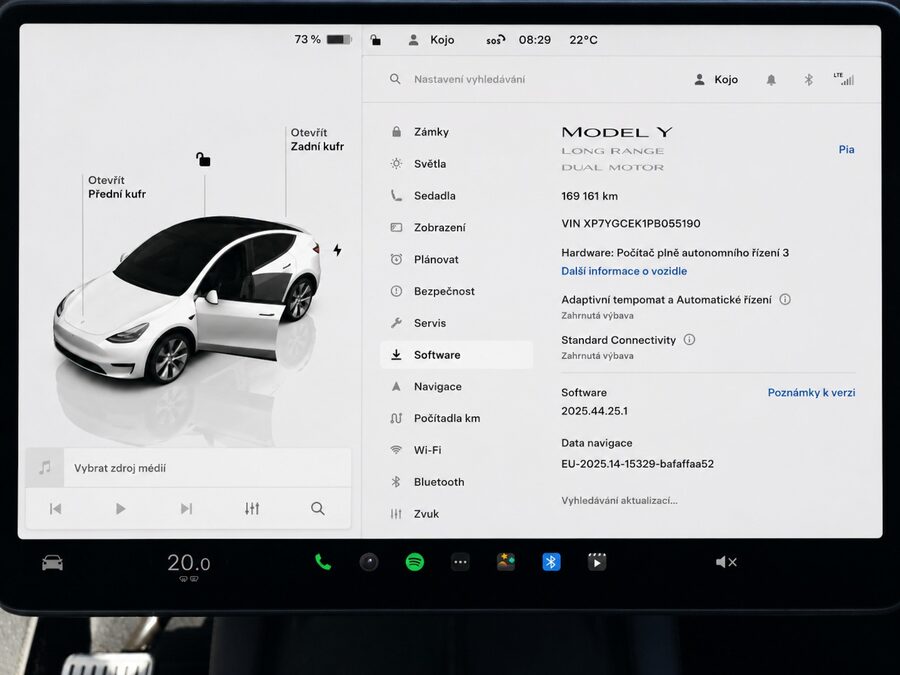Open the three-dots app launcher
Viewport: 900px width, 675px height.
point(460,562)
